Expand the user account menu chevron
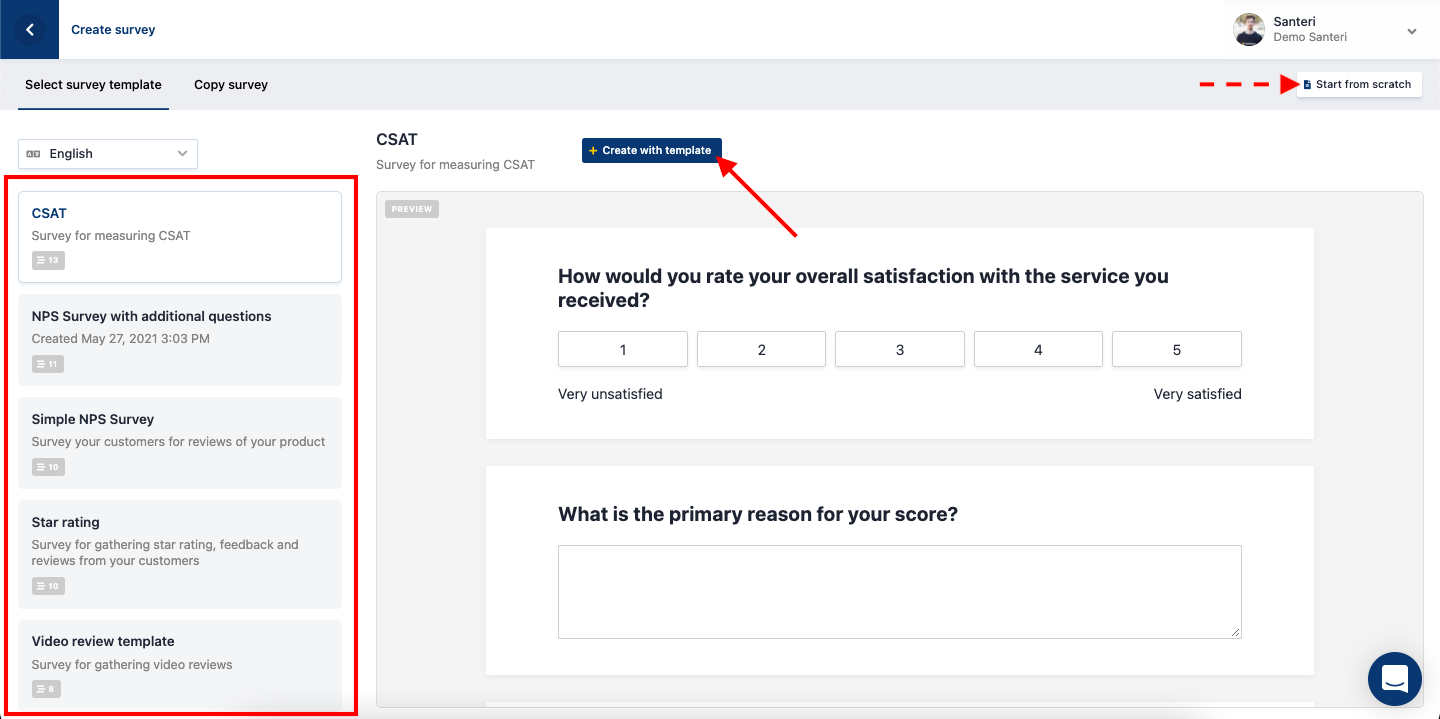The width and height of the screenshot is (1440, 719). (1412, 31)
